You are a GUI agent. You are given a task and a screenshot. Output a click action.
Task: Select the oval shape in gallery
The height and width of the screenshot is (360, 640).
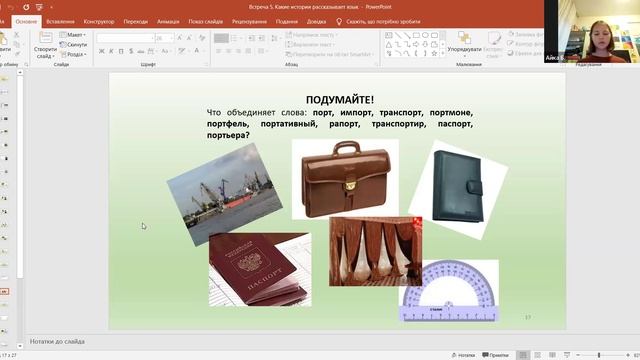click(425, 36)
